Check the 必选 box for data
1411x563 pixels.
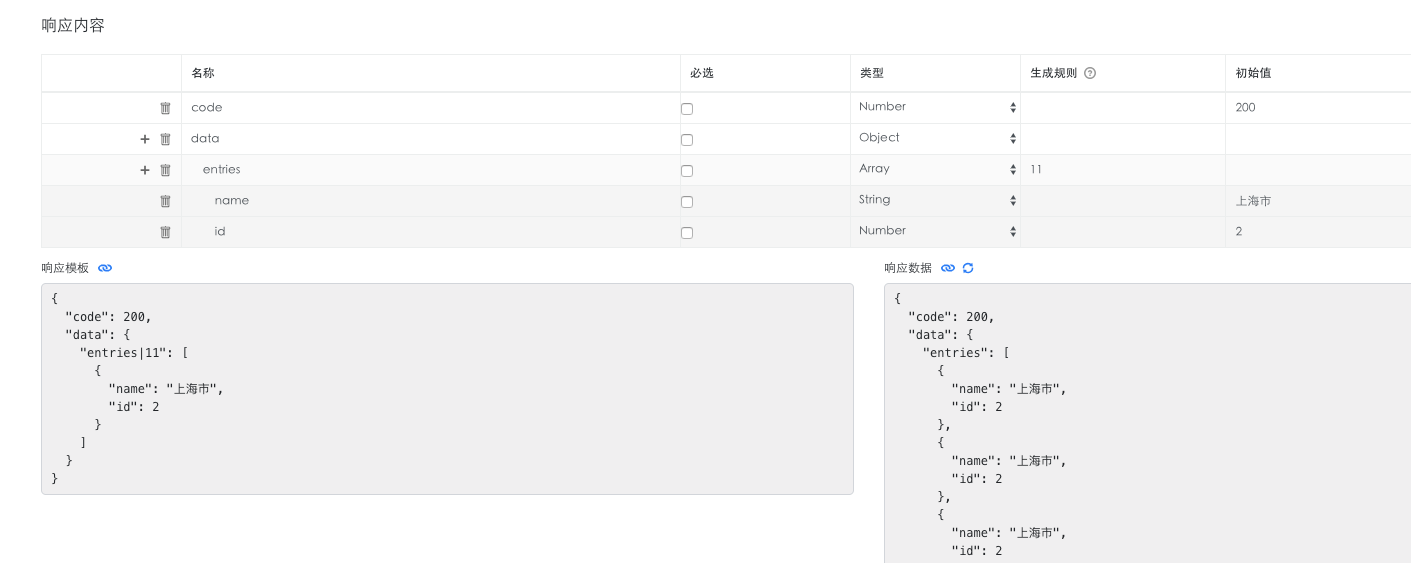687,140
